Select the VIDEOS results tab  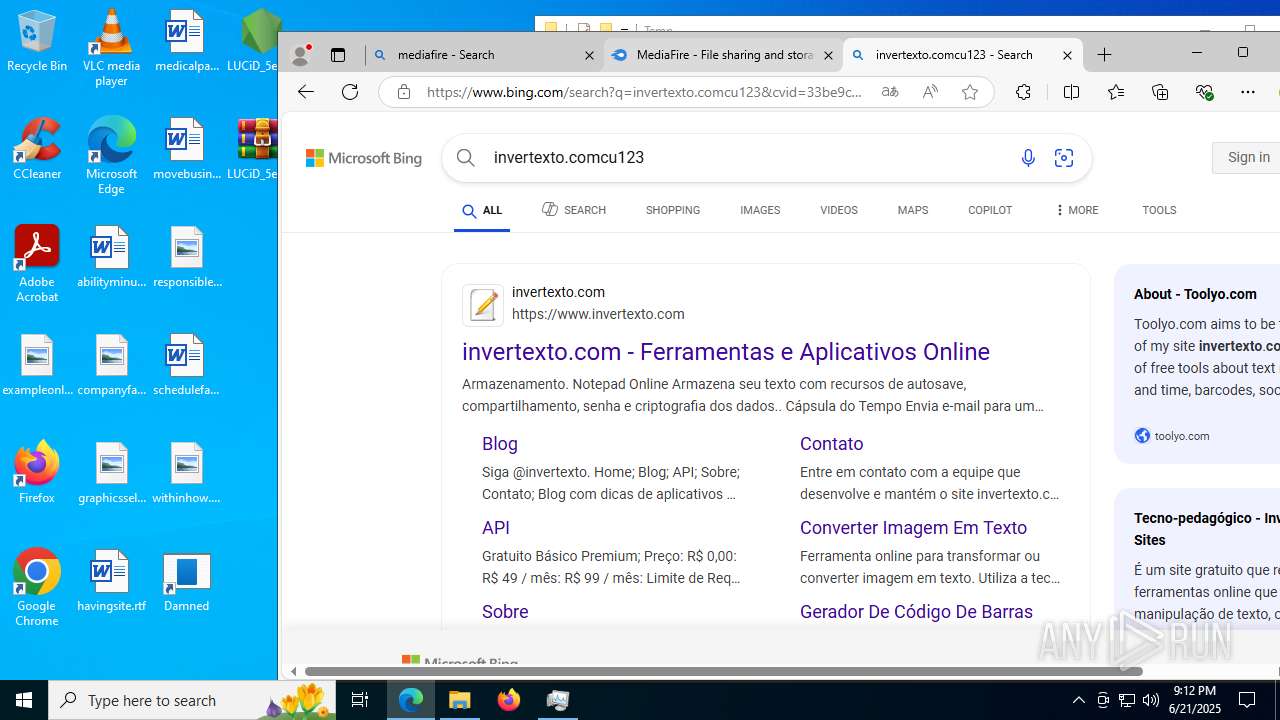tap(839, 210)
